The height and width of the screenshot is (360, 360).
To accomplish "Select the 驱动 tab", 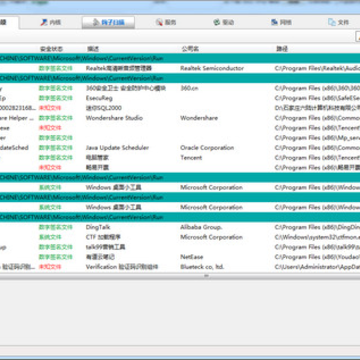I will 224,23.
